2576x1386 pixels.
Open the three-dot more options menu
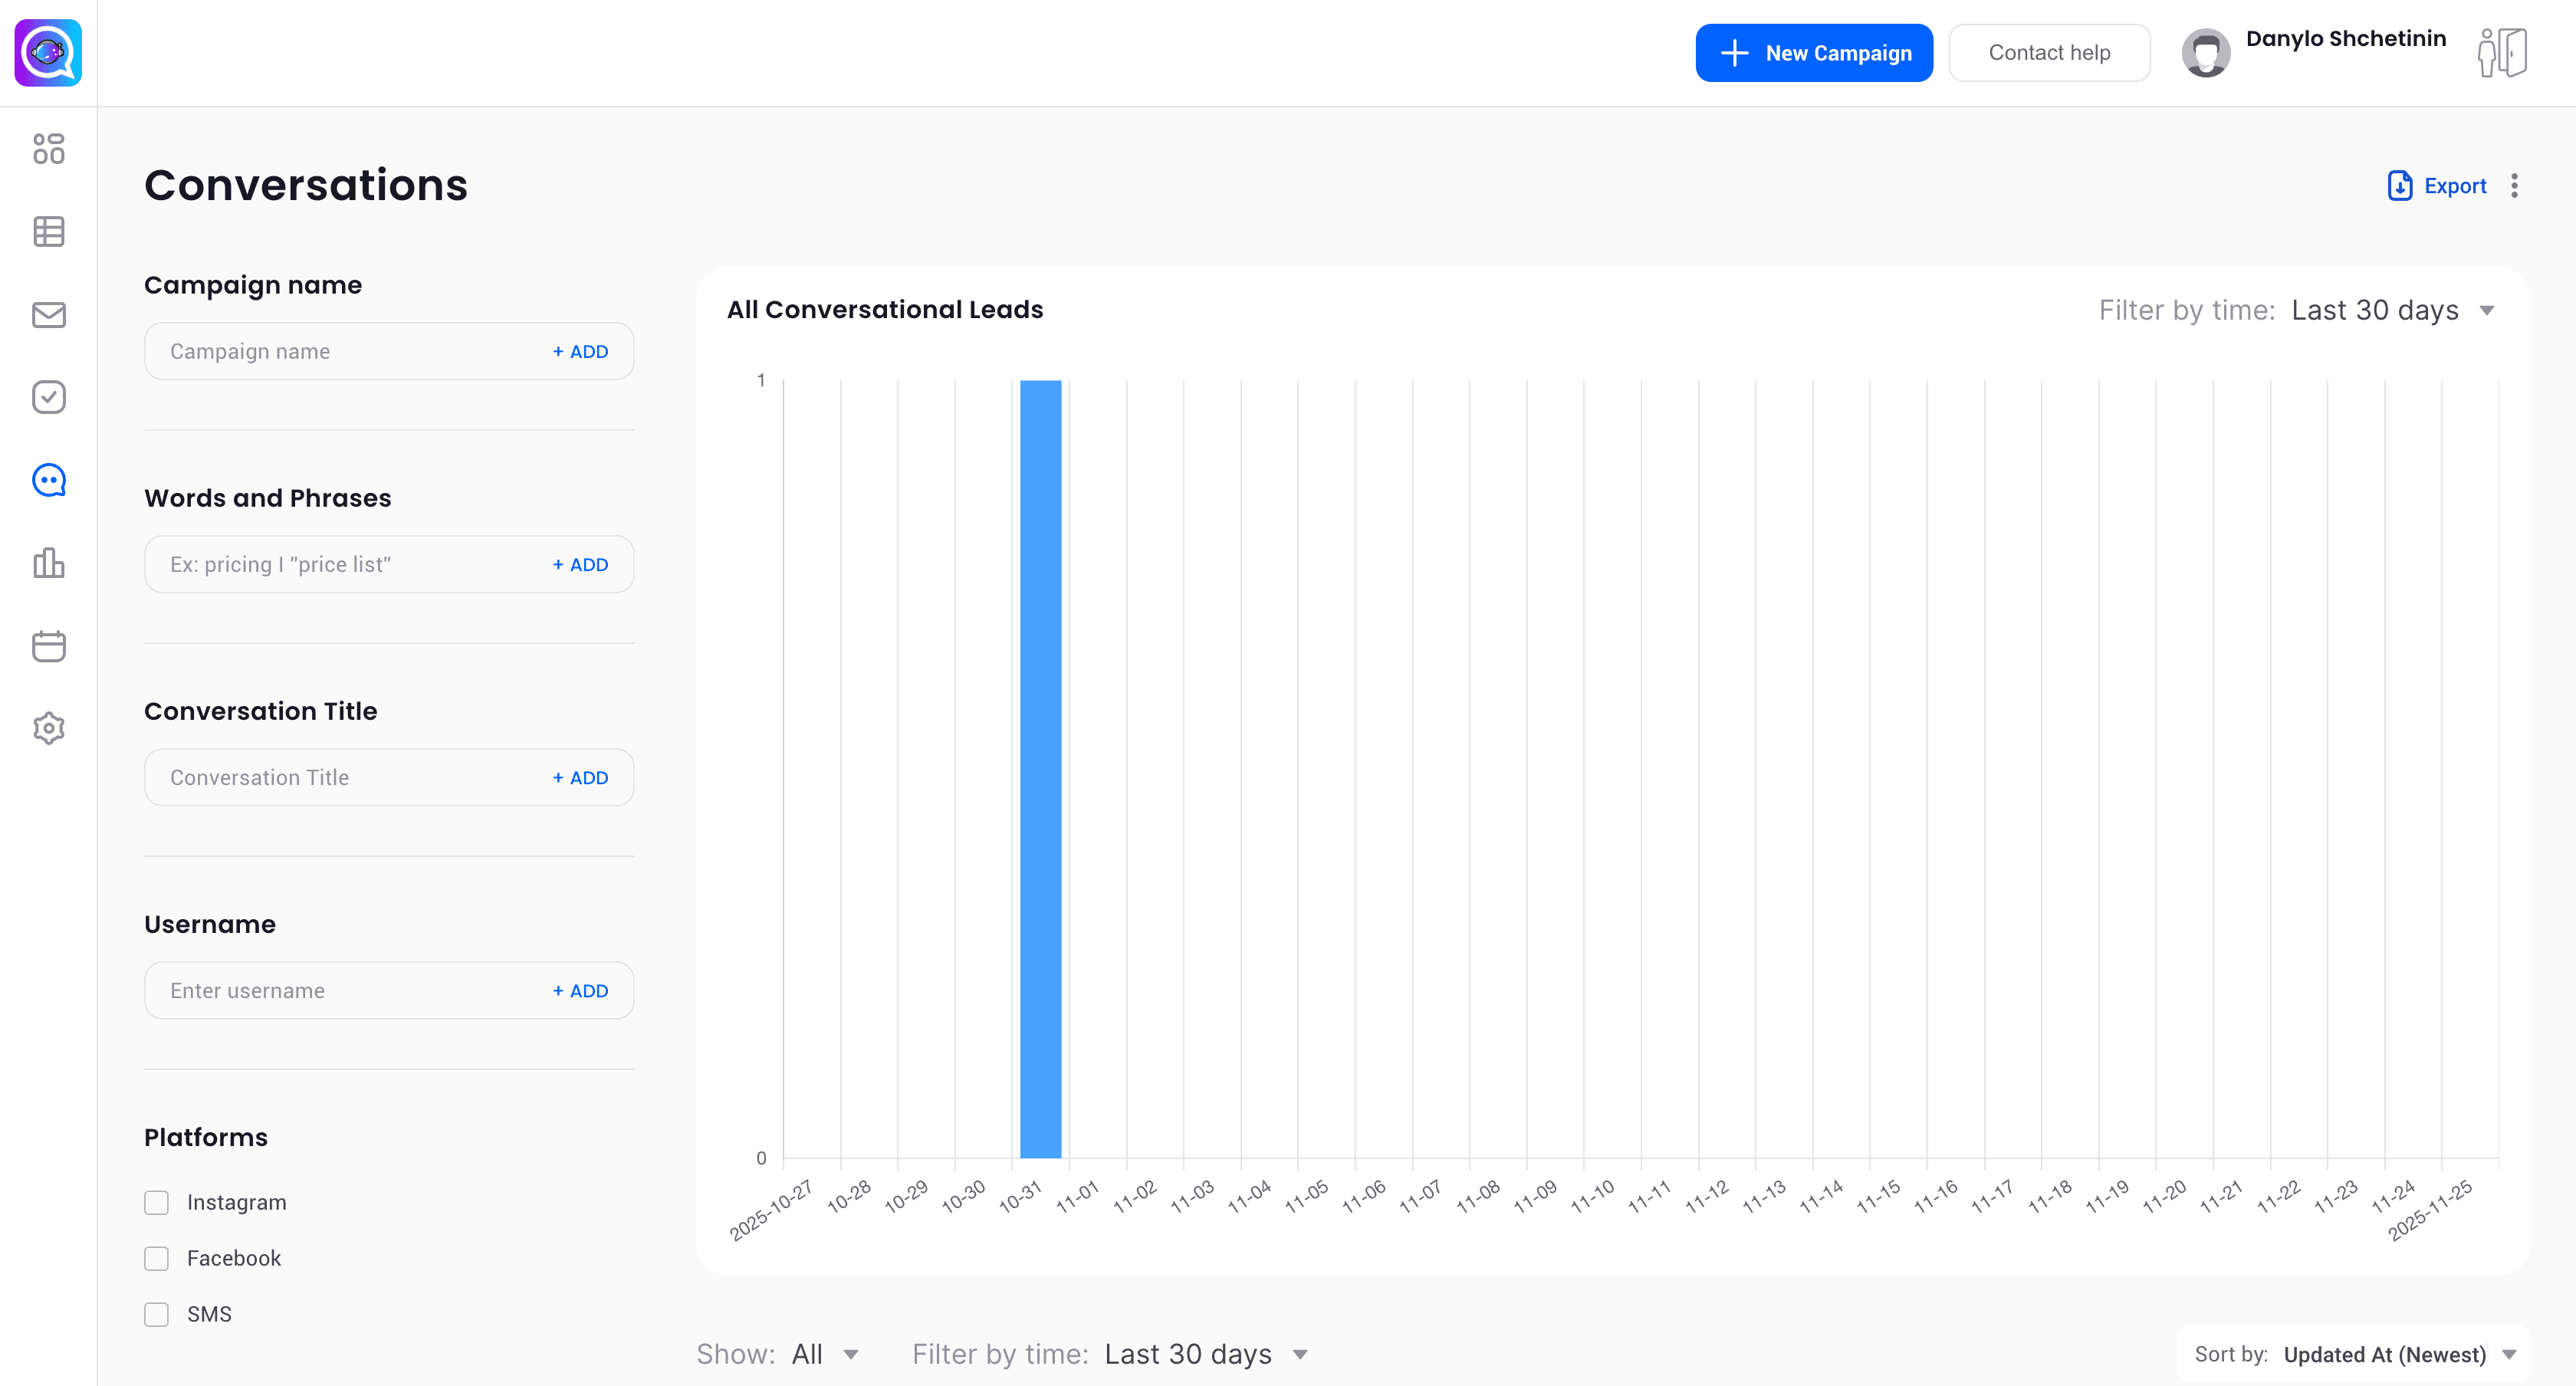(2514, 186)
